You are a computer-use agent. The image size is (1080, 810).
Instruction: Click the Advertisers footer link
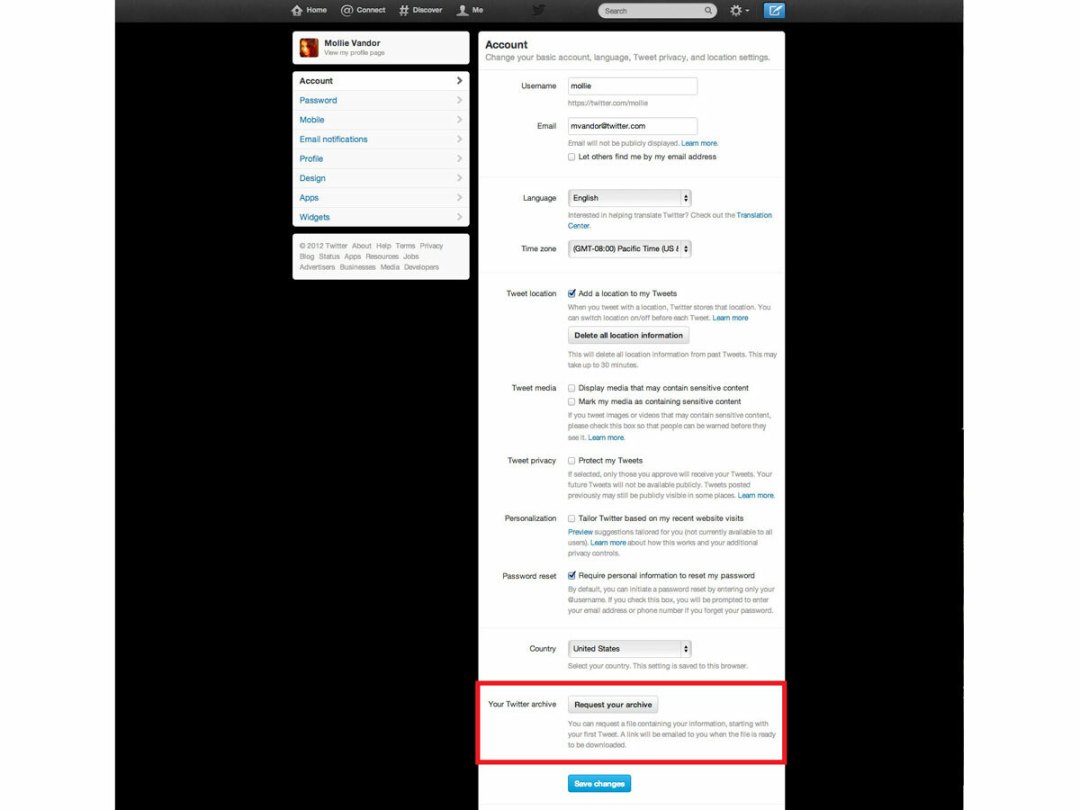[x=318, y=267]
